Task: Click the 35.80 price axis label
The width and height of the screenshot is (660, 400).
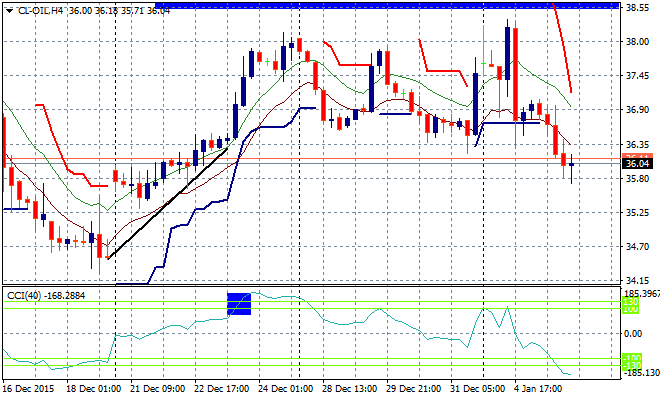Action: [x=637, y=179]
